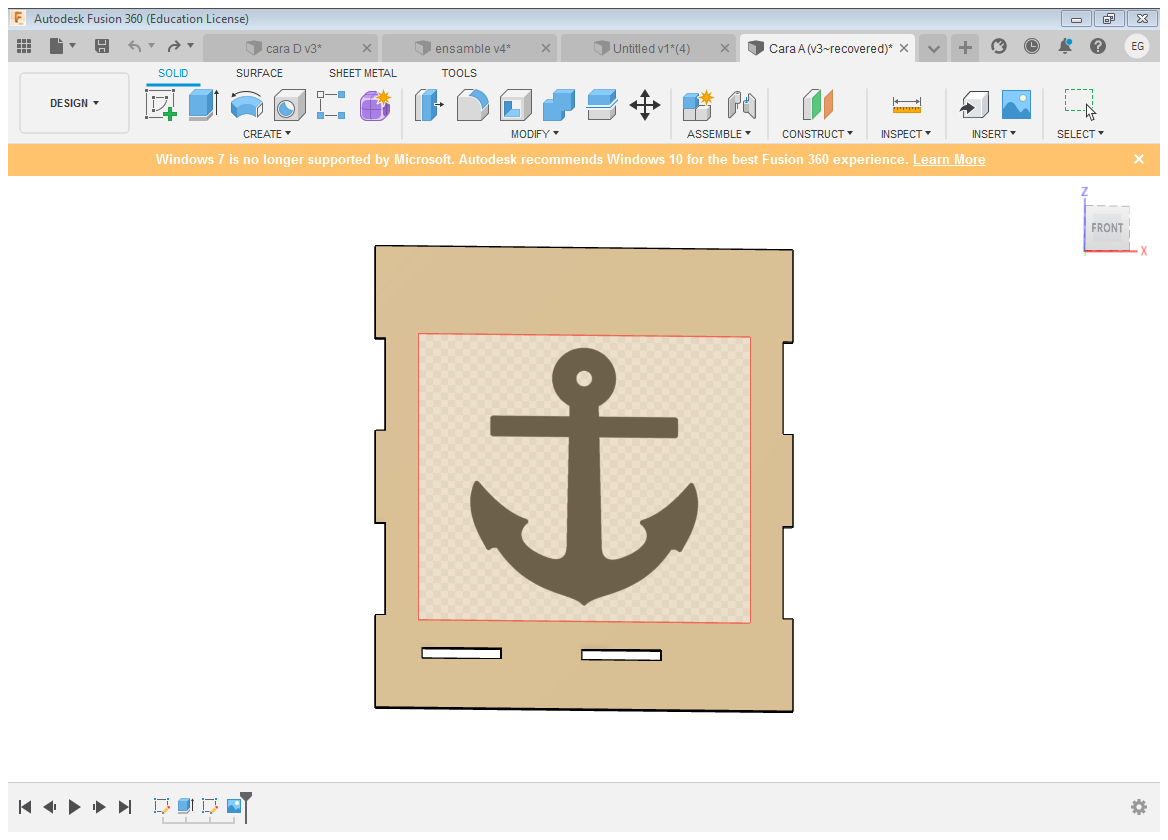1168x840 pixels.
Task: Expand the SELECT menu
Action: coord(1080,134)
